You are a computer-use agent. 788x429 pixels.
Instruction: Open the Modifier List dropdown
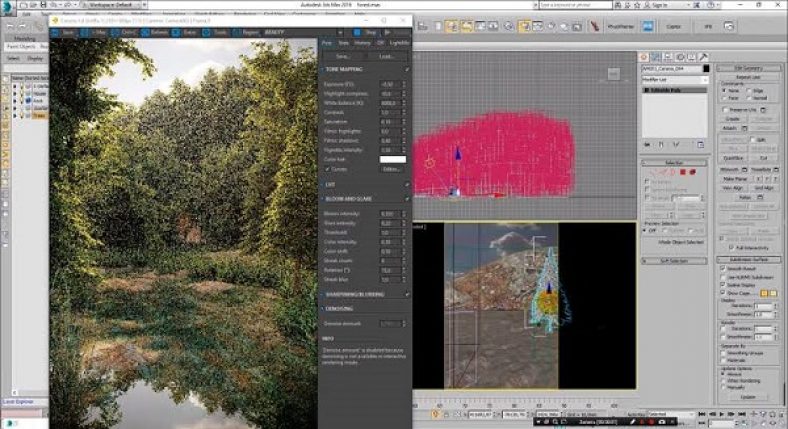673,78
